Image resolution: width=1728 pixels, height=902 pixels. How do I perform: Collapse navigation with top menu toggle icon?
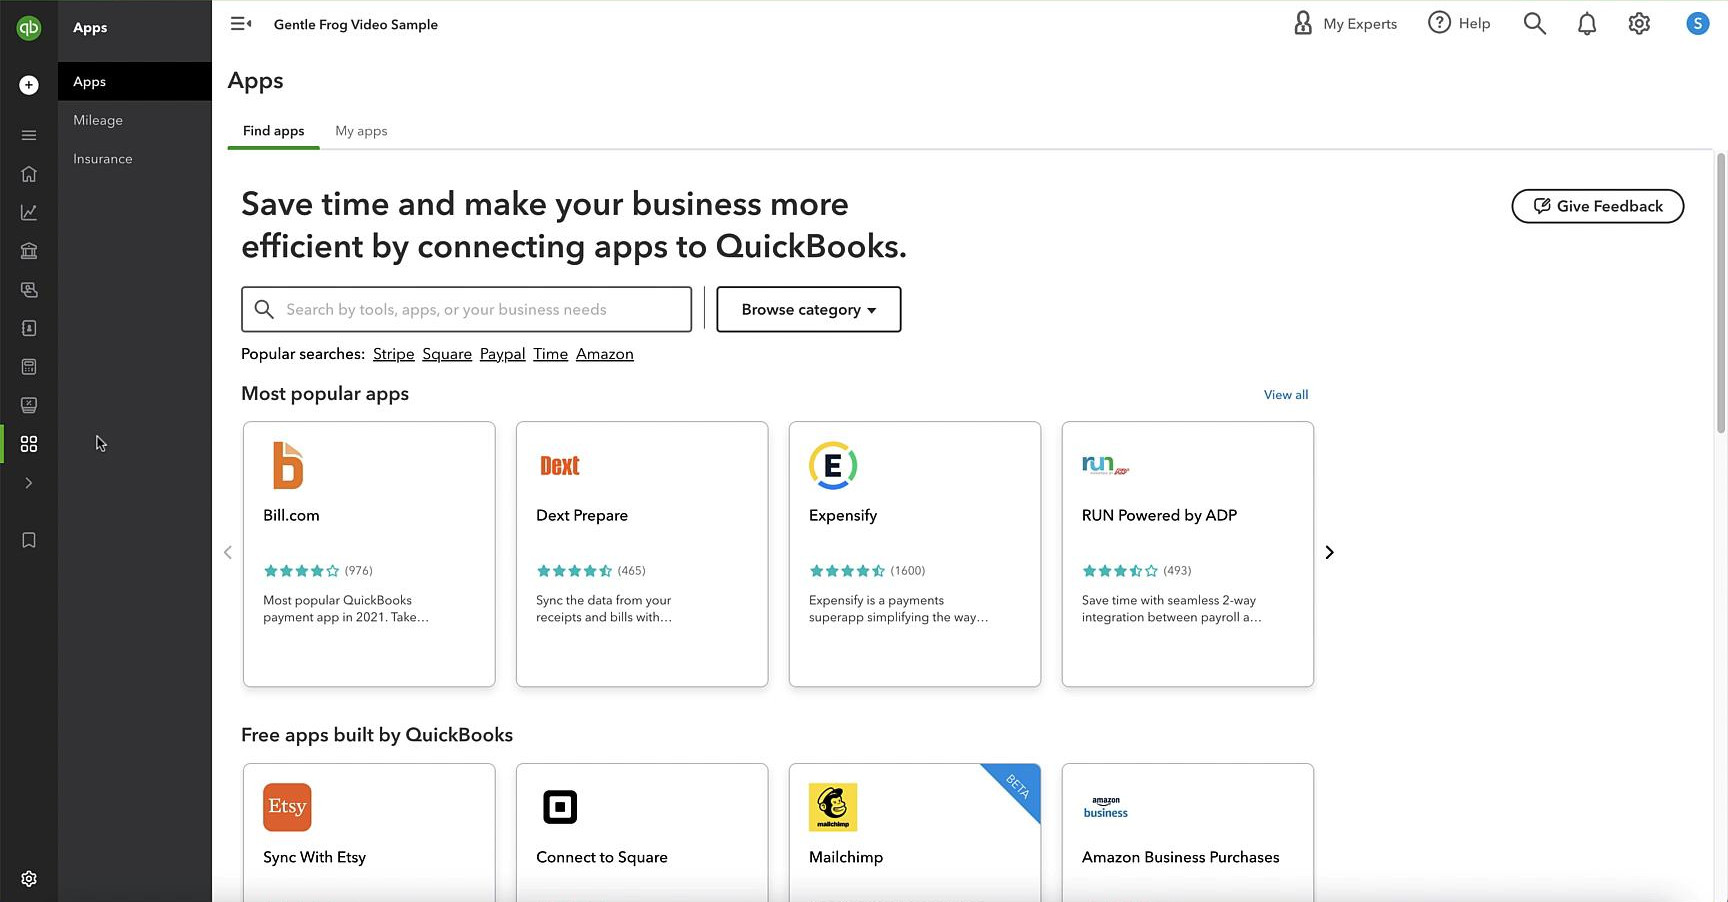click(x=241, y=24)
